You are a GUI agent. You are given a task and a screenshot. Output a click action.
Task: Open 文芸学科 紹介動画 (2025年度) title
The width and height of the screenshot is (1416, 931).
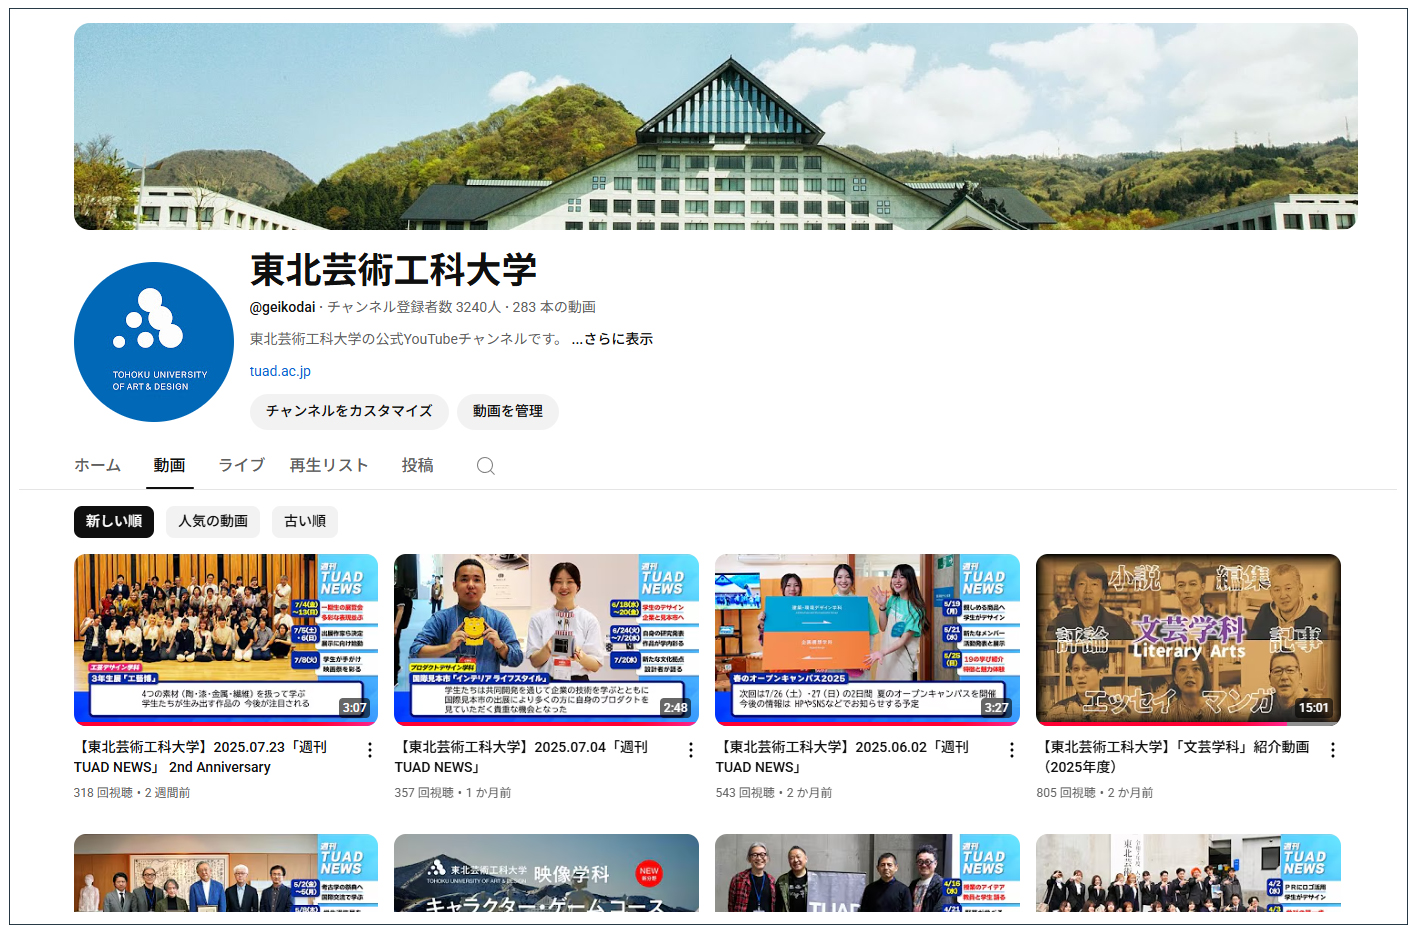tap(1173, 757)
